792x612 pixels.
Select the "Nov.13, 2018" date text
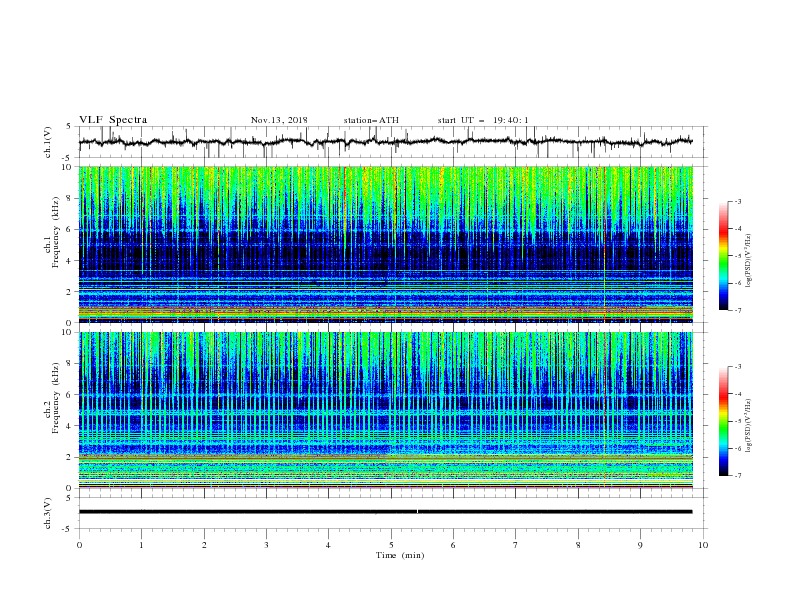point(279,120)
